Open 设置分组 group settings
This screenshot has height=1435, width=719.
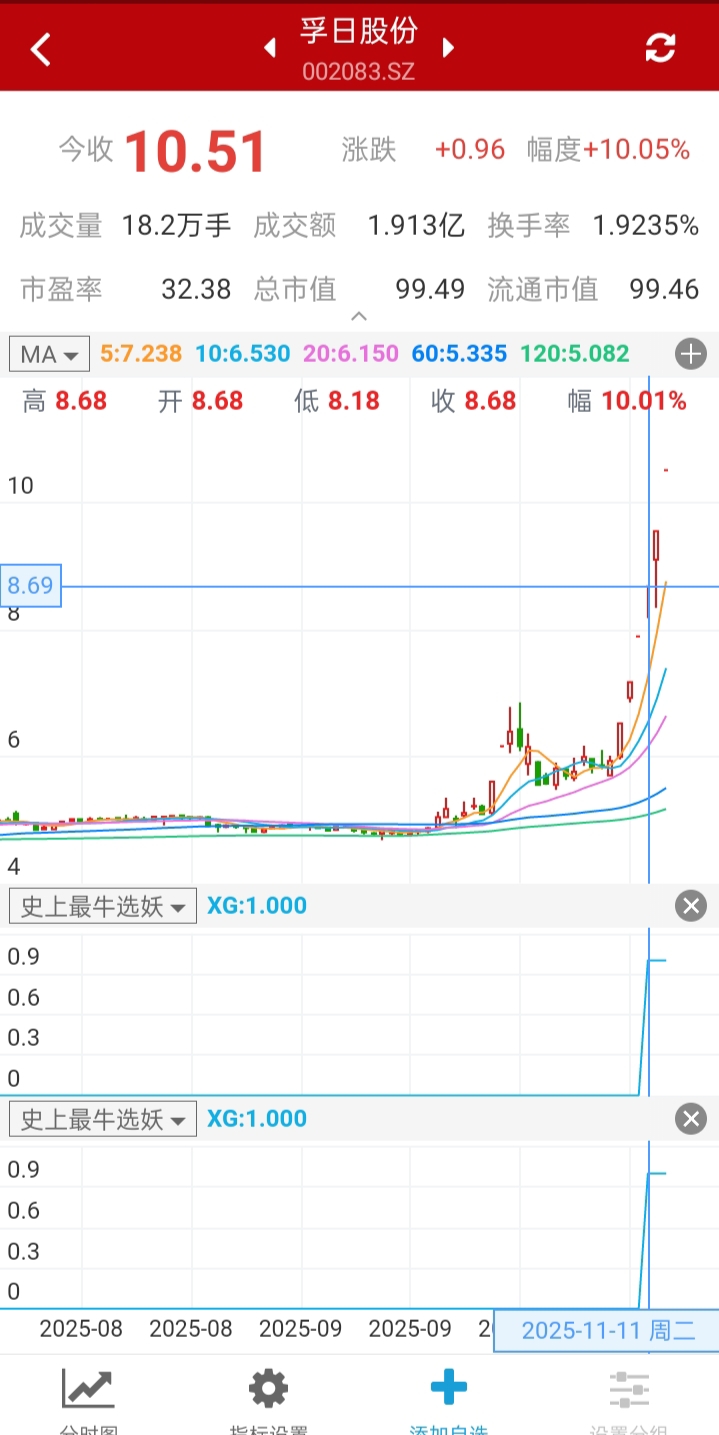click(x=628, y=1395)
